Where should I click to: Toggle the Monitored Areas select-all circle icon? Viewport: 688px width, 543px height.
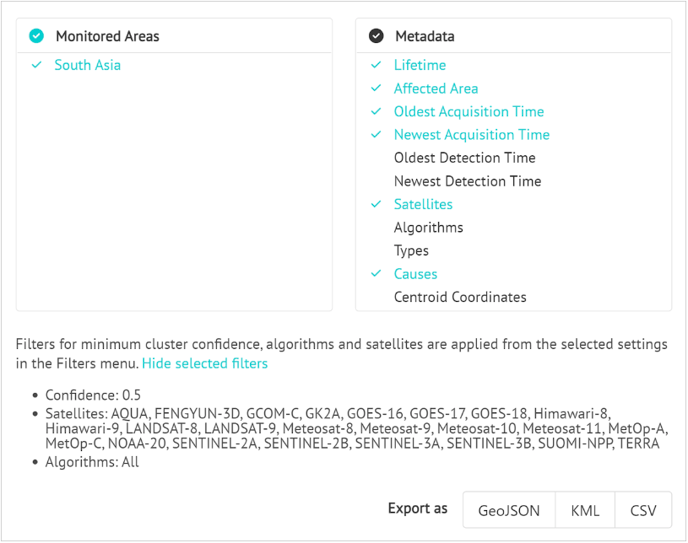(36, 36)
